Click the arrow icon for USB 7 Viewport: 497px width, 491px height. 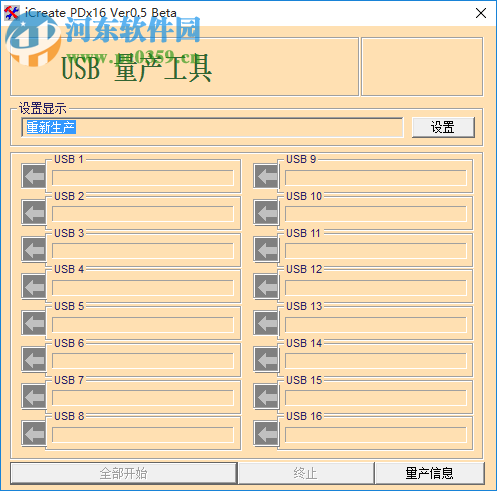click(x=34, y=397)
